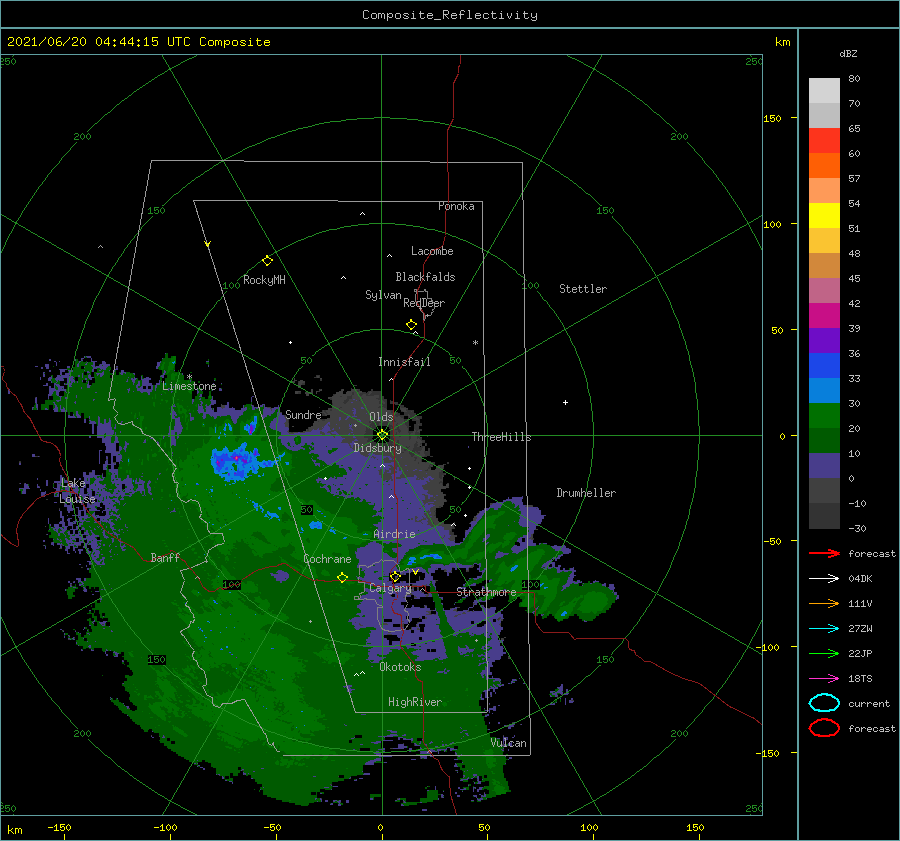Click the Banff label
This screenshot has width=900, height=841.
coord(165,557)
